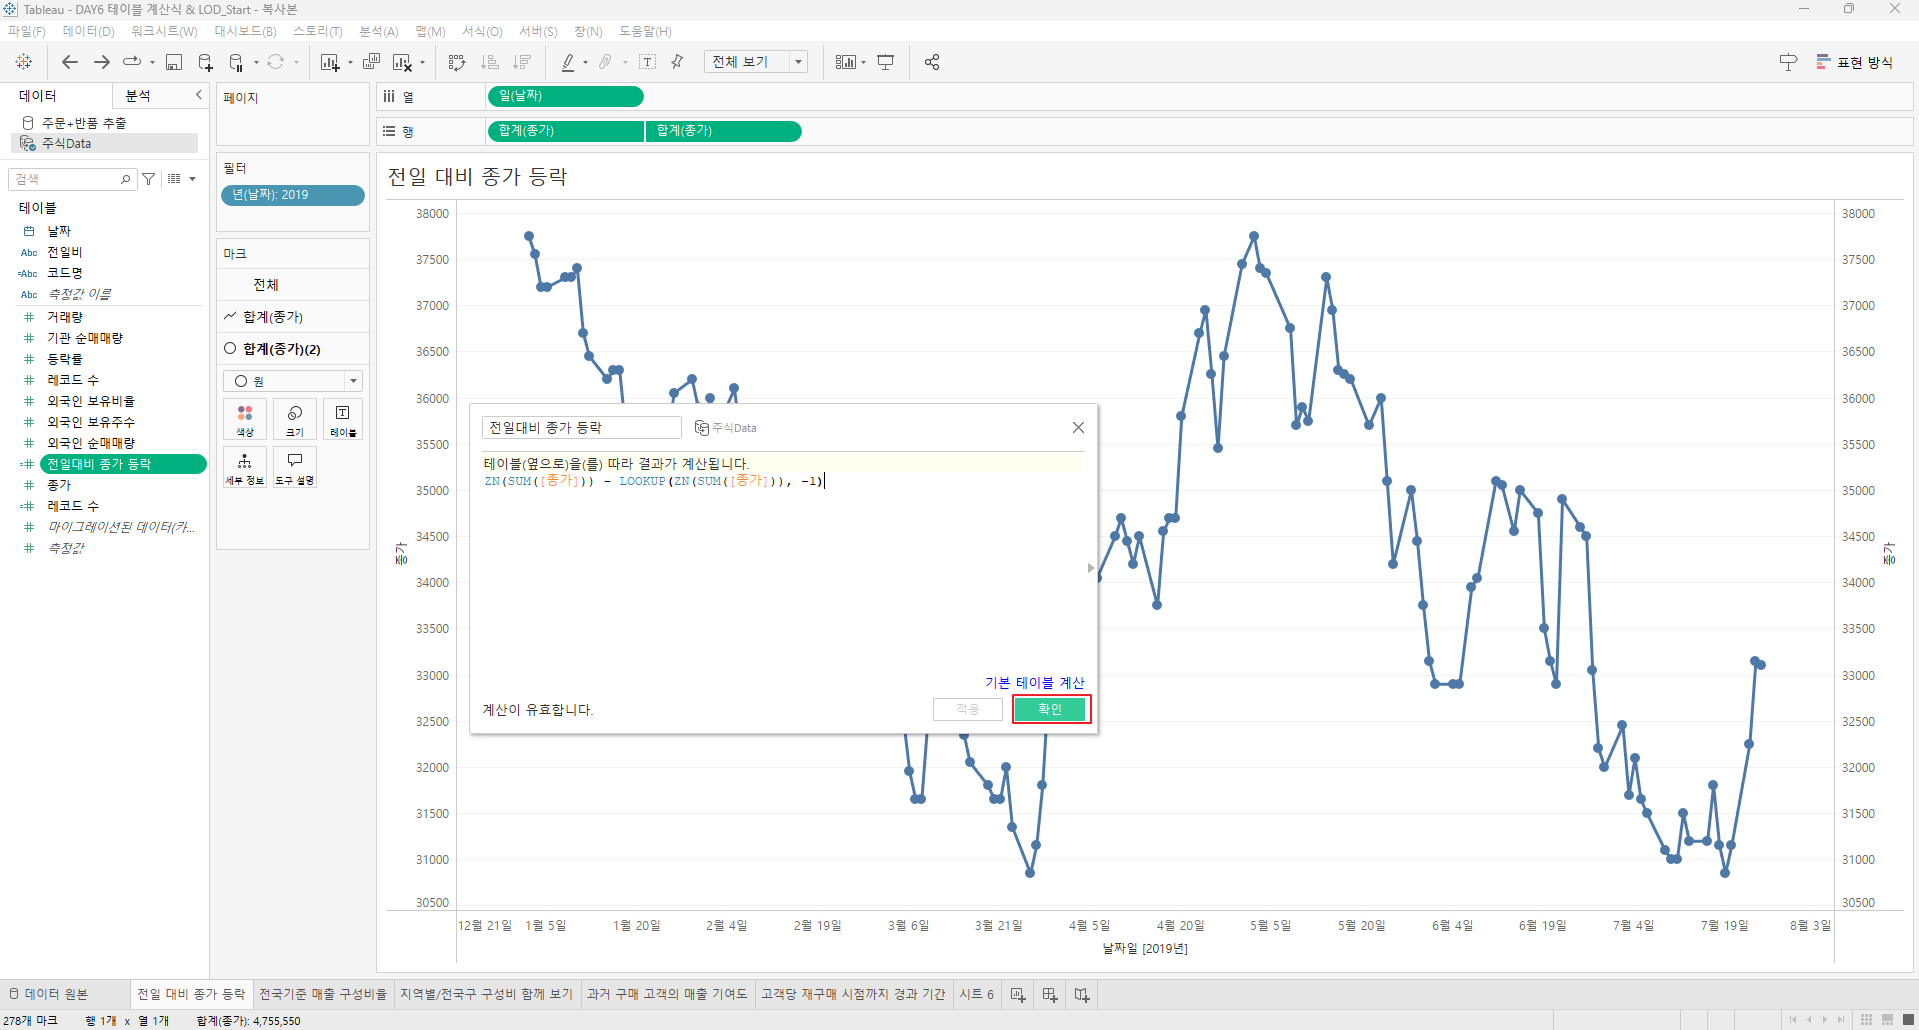Open show/hide cards dropdown arrow

click(863, 62)
